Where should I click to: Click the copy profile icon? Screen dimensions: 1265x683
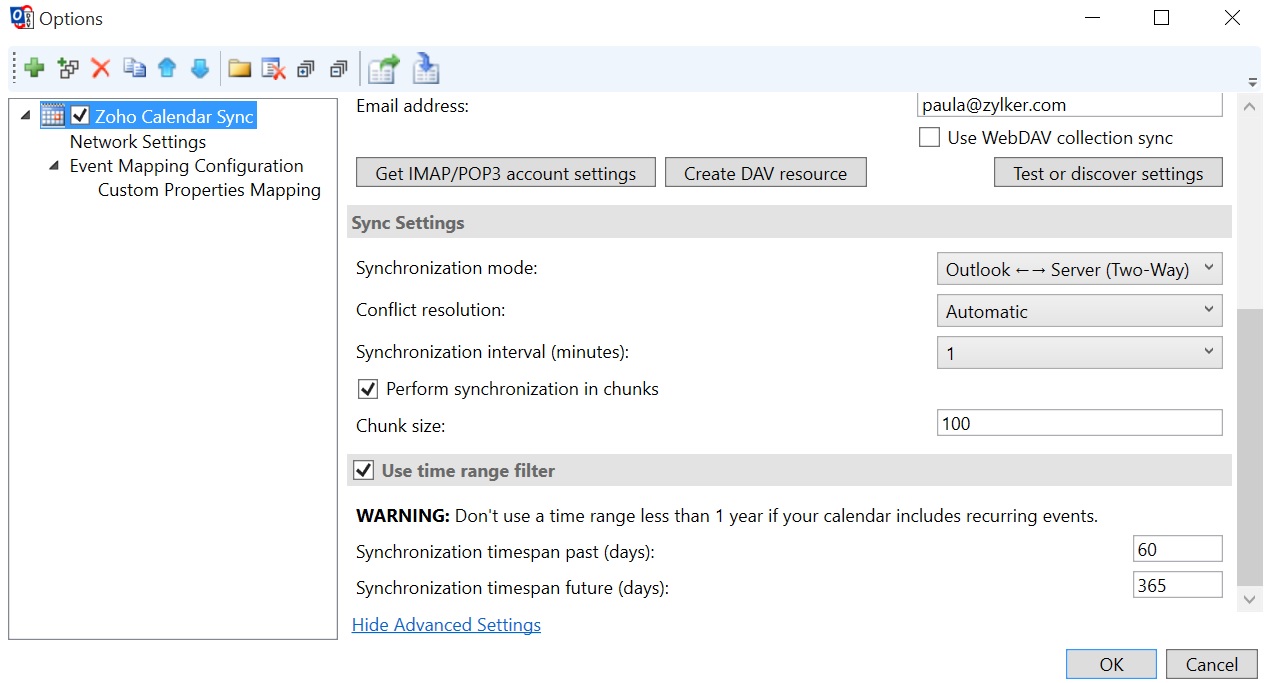134,69
